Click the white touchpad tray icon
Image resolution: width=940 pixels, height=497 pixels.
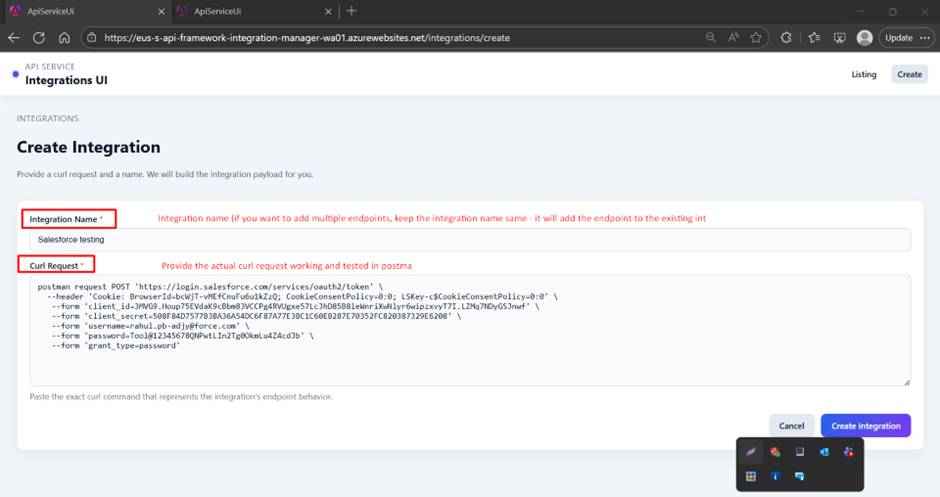point(800,451)
